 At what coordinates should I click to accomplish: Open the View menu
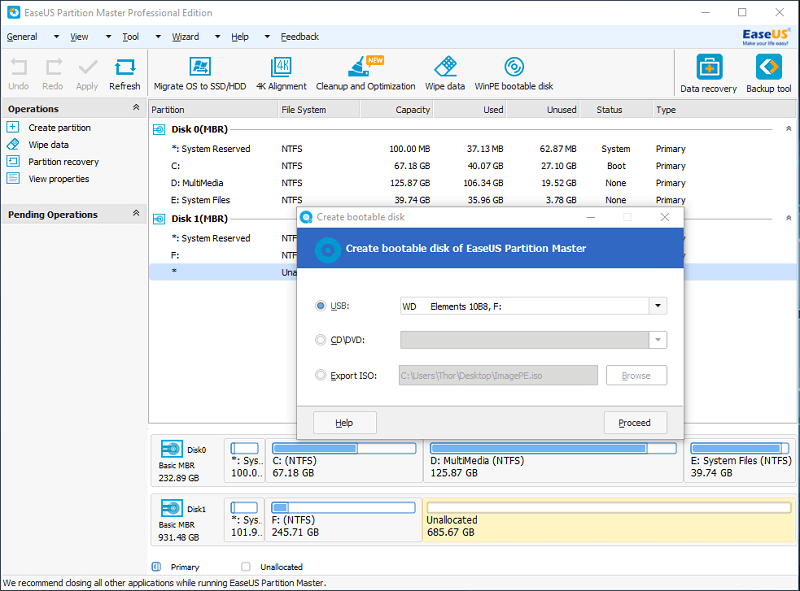(x=79, y=37)
